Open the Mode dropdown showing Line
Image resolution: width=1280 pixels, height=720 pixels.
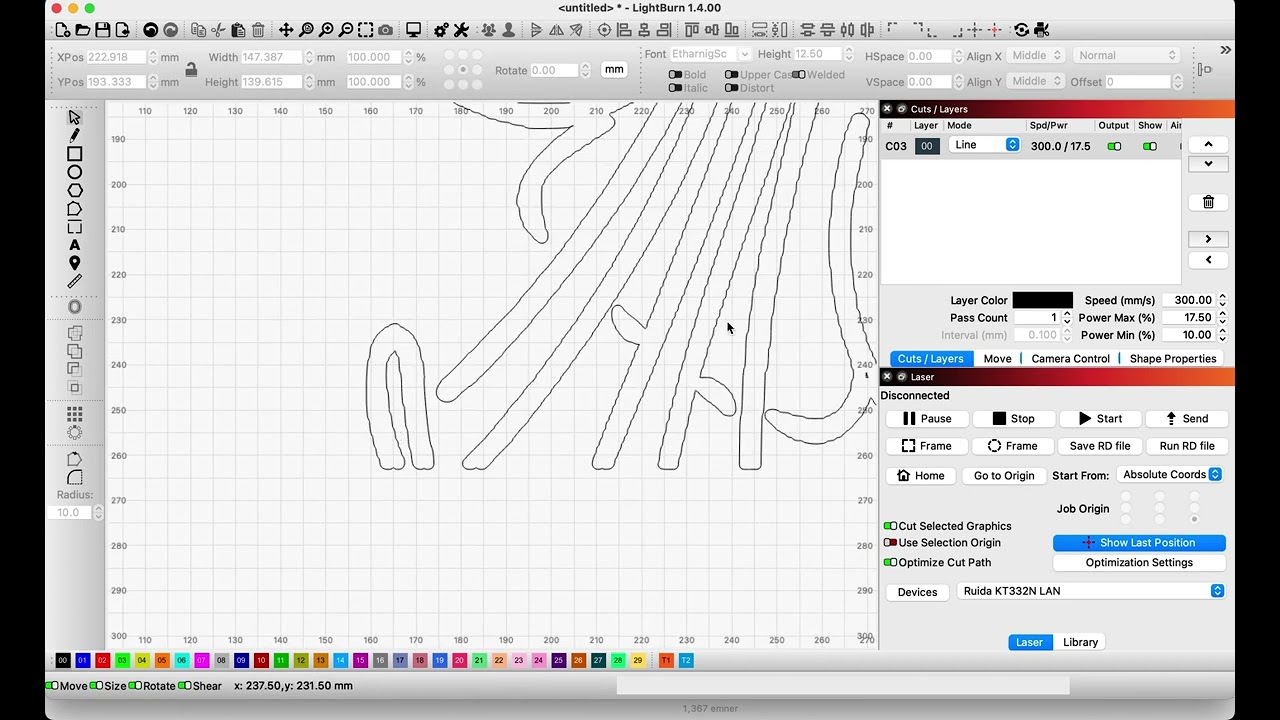tap(984, 145)
